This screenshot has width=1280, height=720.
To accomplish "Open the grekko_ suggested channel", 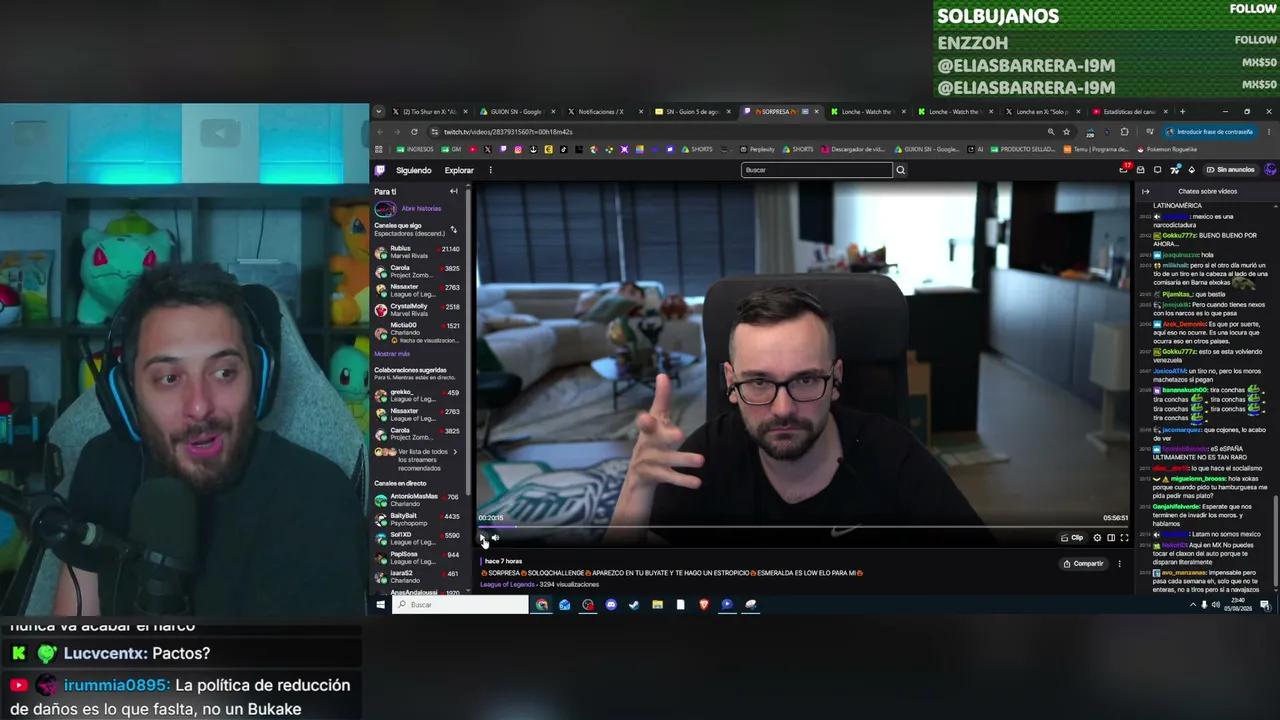I will click(417, 396).
